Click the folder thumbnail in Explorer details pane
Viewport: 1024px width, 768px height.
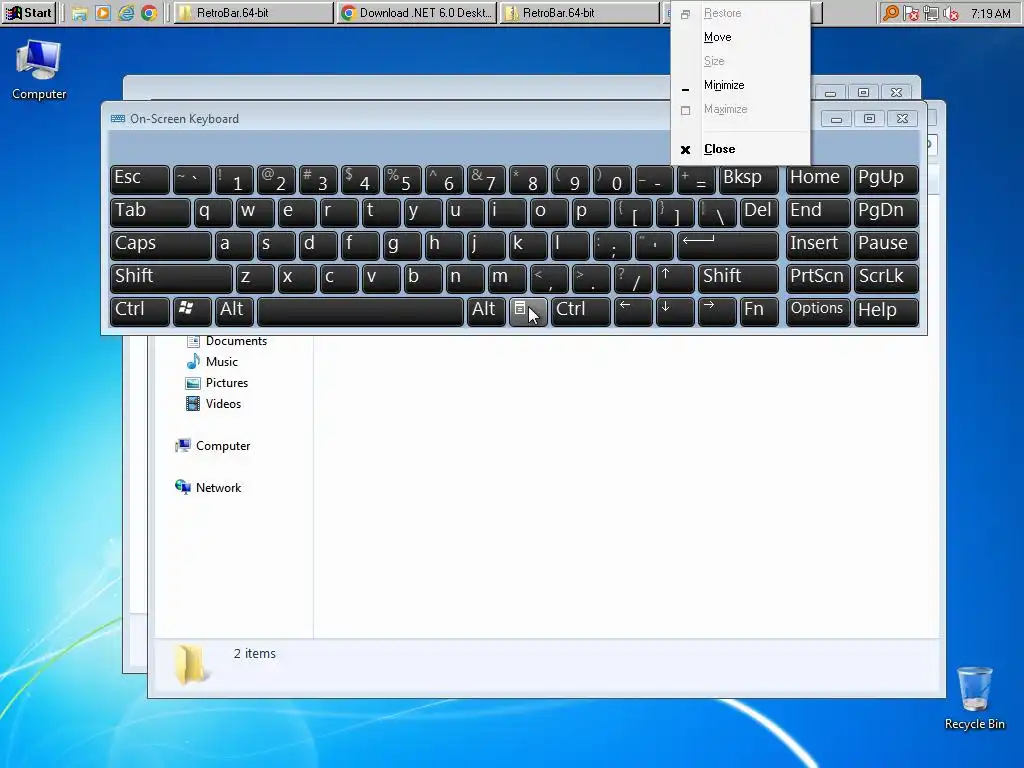pyautogui.click(x=189, y=664)
